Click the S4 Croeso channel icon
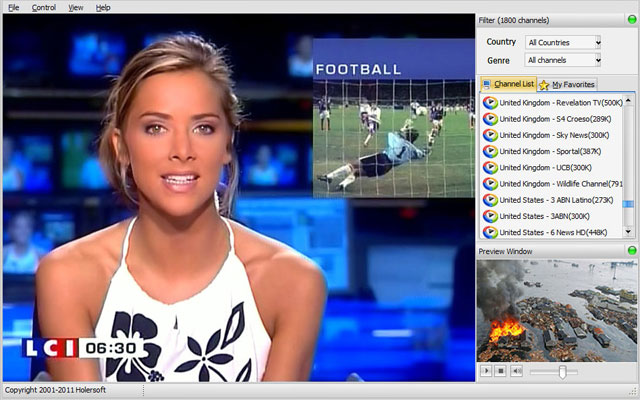 click(x=490, y=119)
